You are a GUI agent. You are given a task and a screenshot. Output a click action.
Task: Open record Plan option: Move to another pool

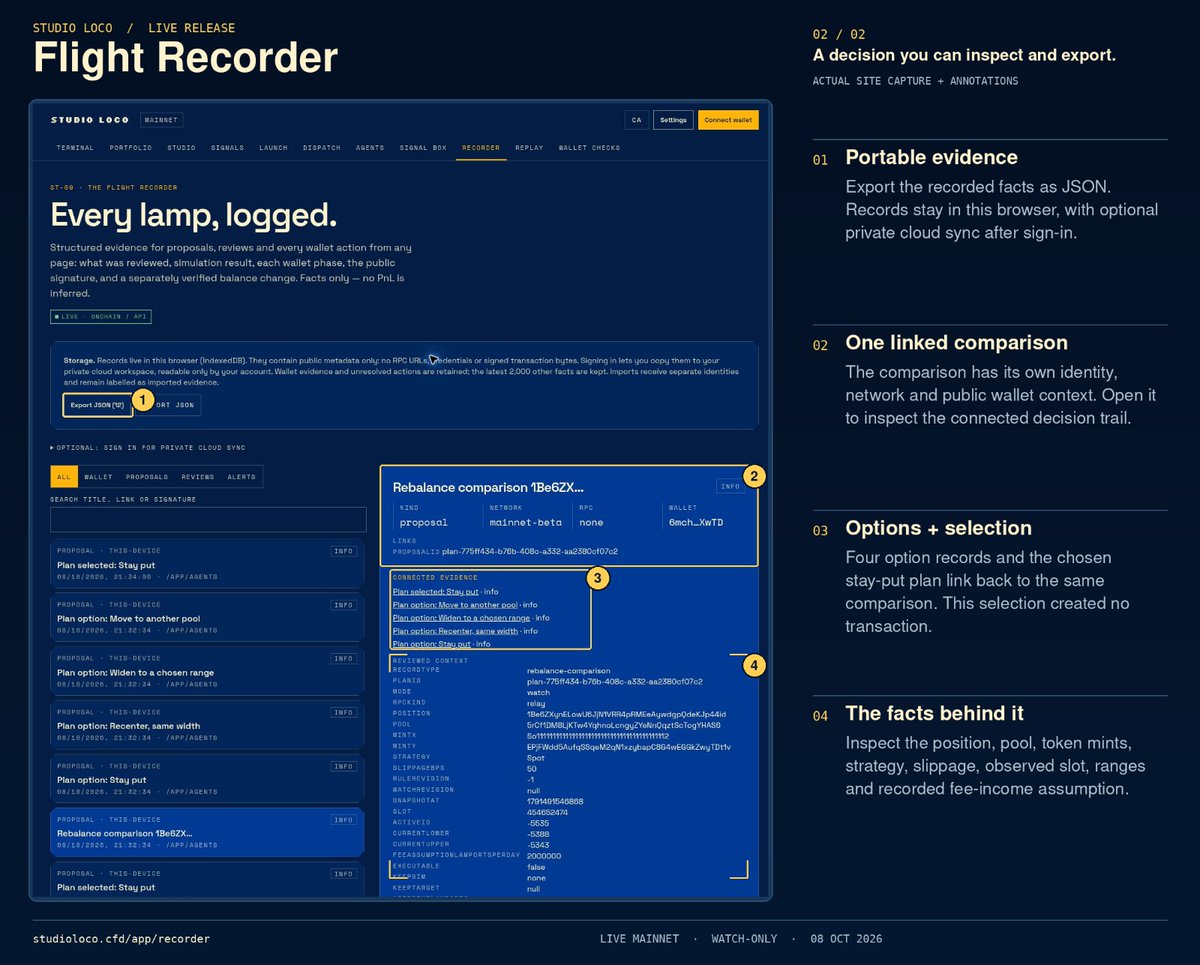[x=207, y=619]
